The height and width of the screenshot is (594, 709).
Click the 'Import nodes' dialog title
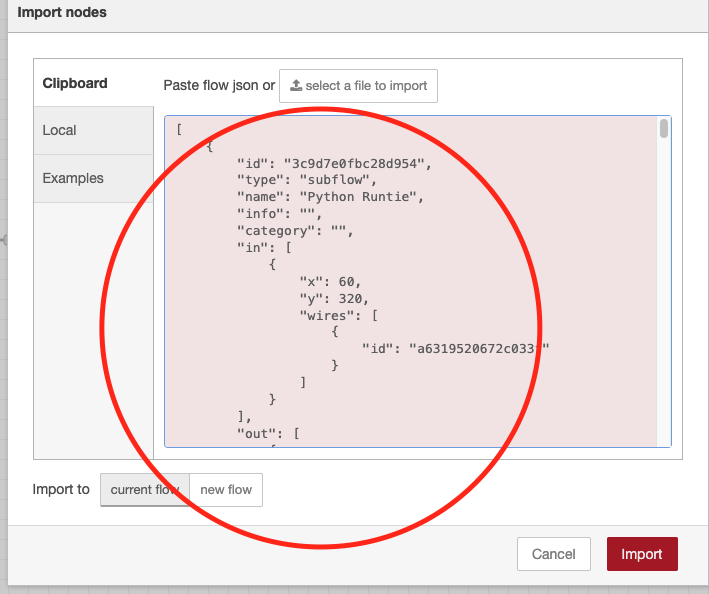pos(62,12)
